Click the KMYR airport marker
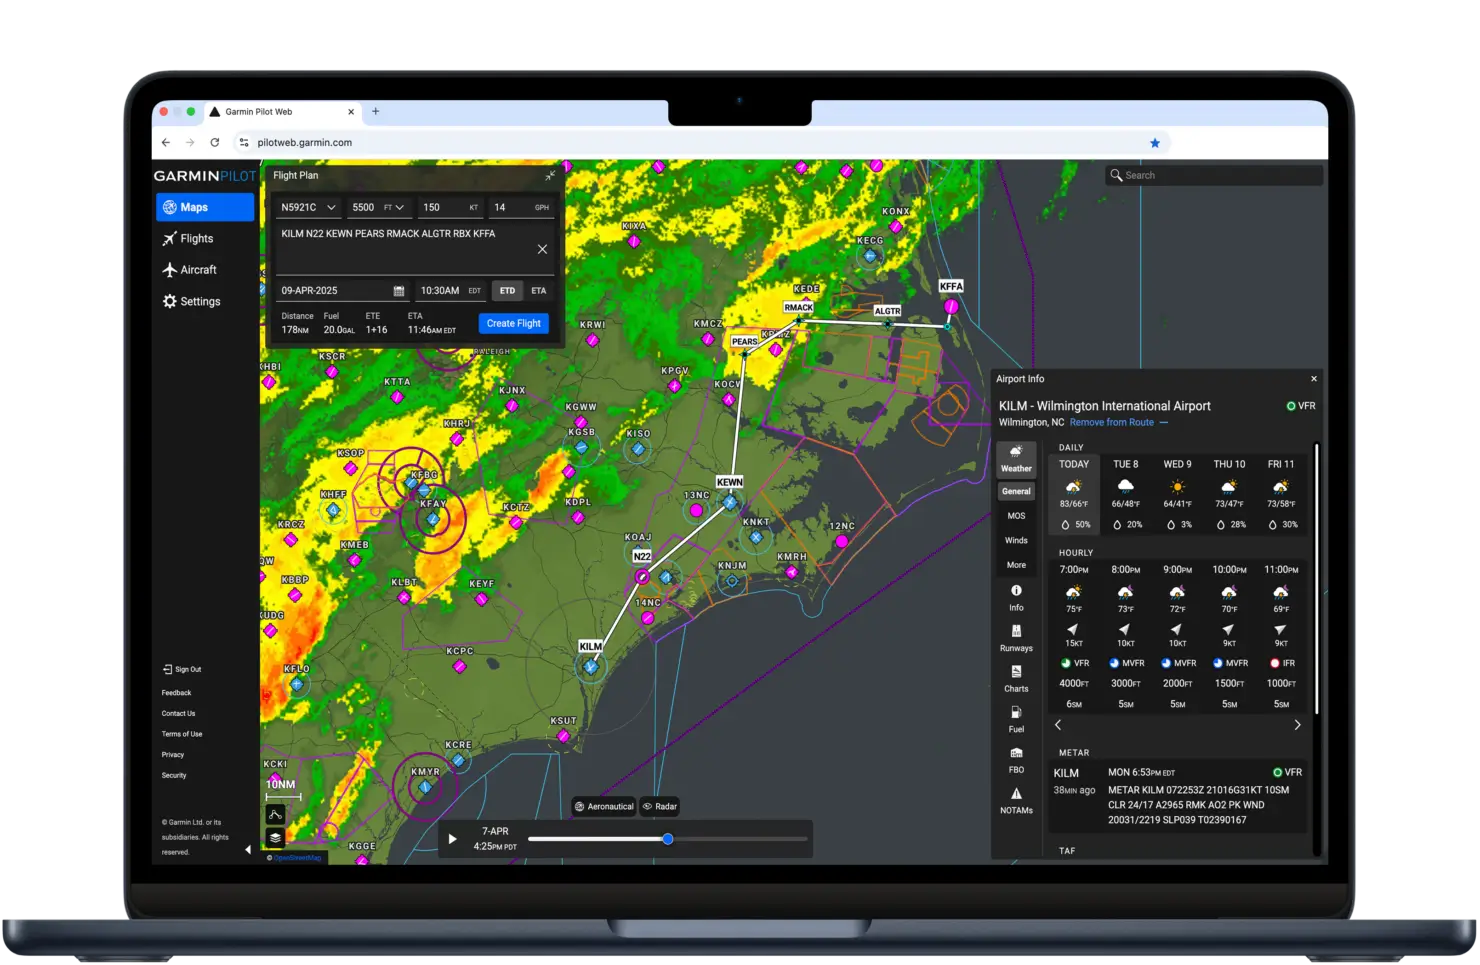Screen dimensions: 1480x965 (425, 787)
